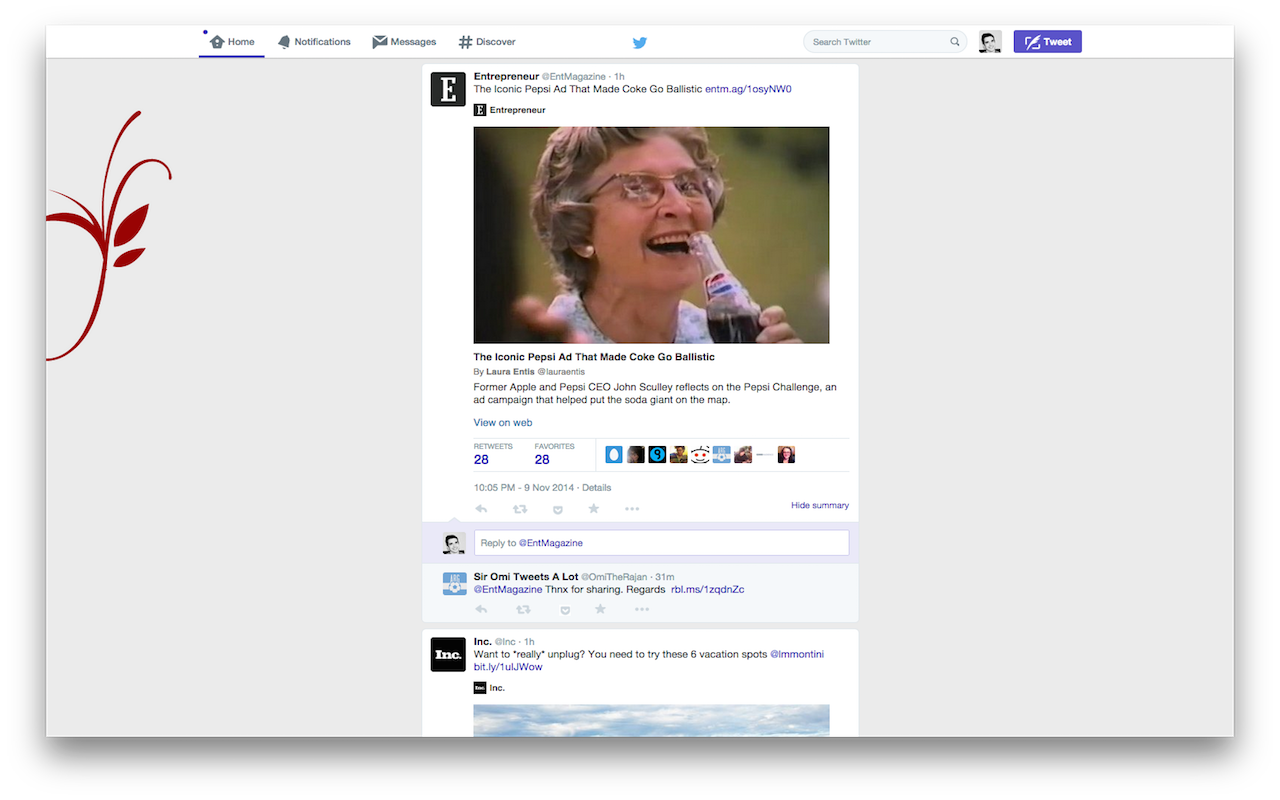The width and height of the screenshot is (1280, 800).
Task: Save Sir Omi's reply to Pocket
Action: (565, 609)
